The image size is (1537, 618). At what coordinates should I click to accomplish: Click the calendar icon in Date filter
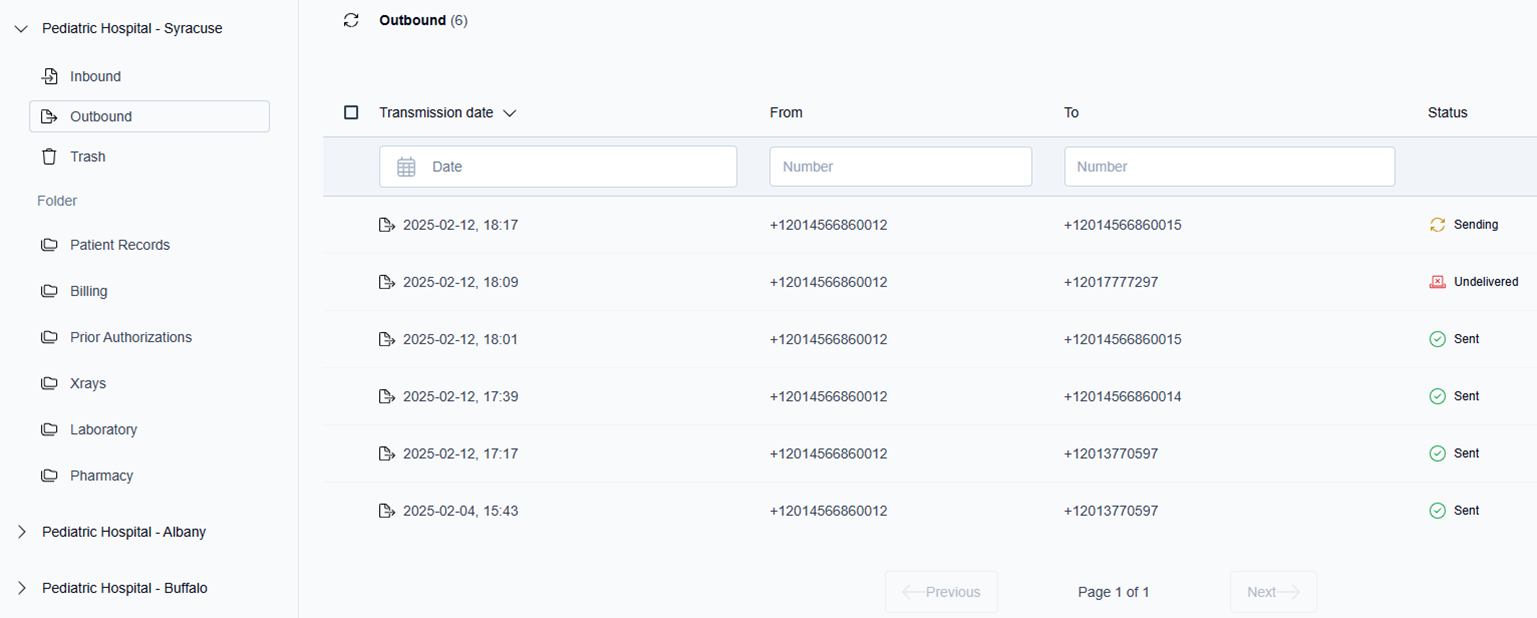pyautogui.click(x=406, y=167)
